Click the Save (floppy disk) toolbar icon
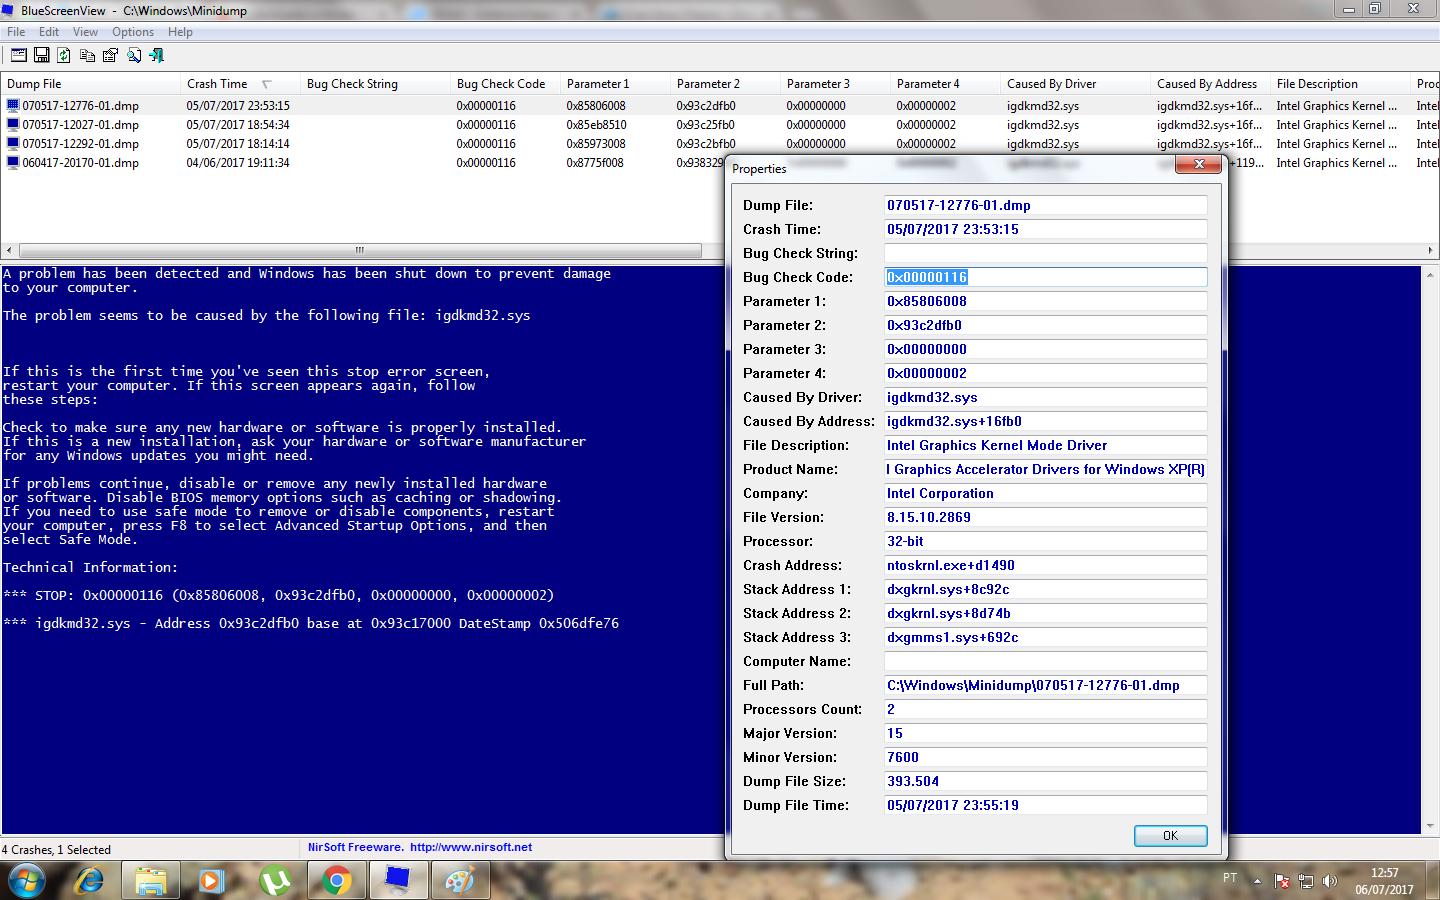The height and width of the screenshot is (900, 1440). (x=42, y=55)
